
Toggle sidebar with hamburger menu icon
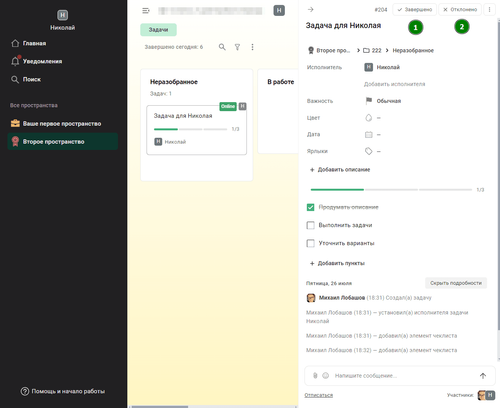tap(146, 11)
